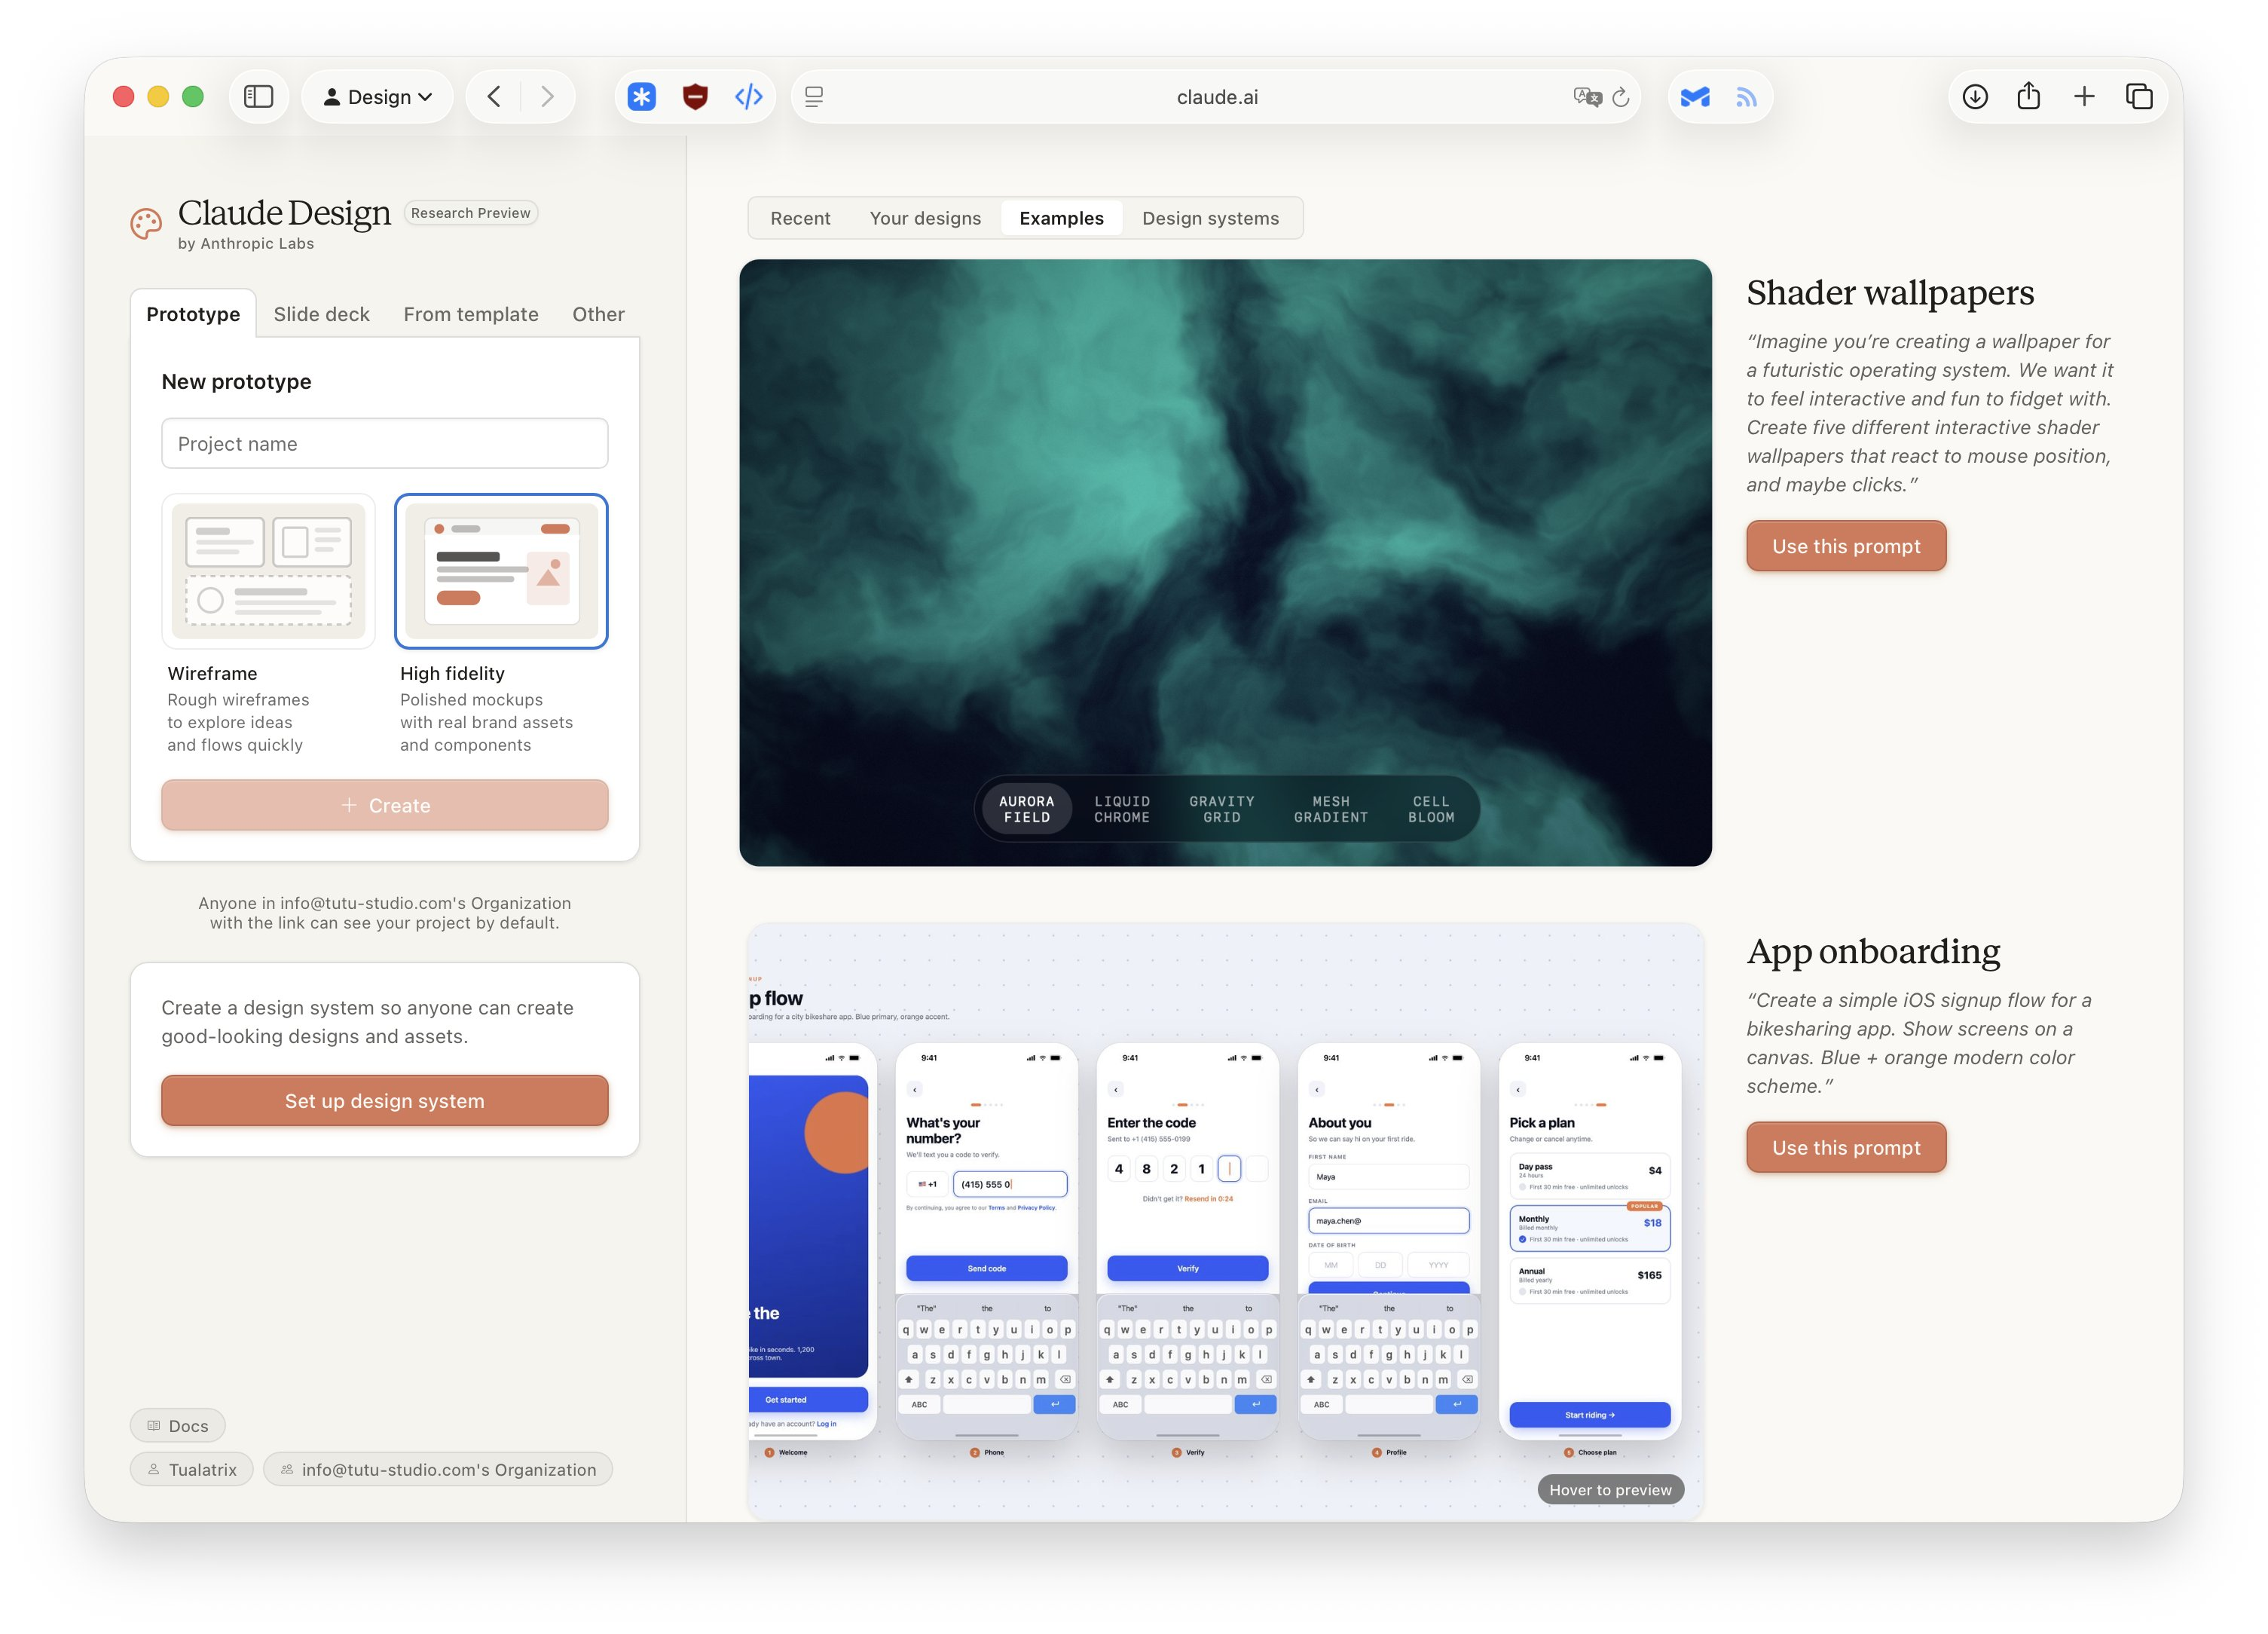The width and height of the screenshot is (2268, 1634).
Task: Click the share toolbar icon
Action: point(2028,97)
